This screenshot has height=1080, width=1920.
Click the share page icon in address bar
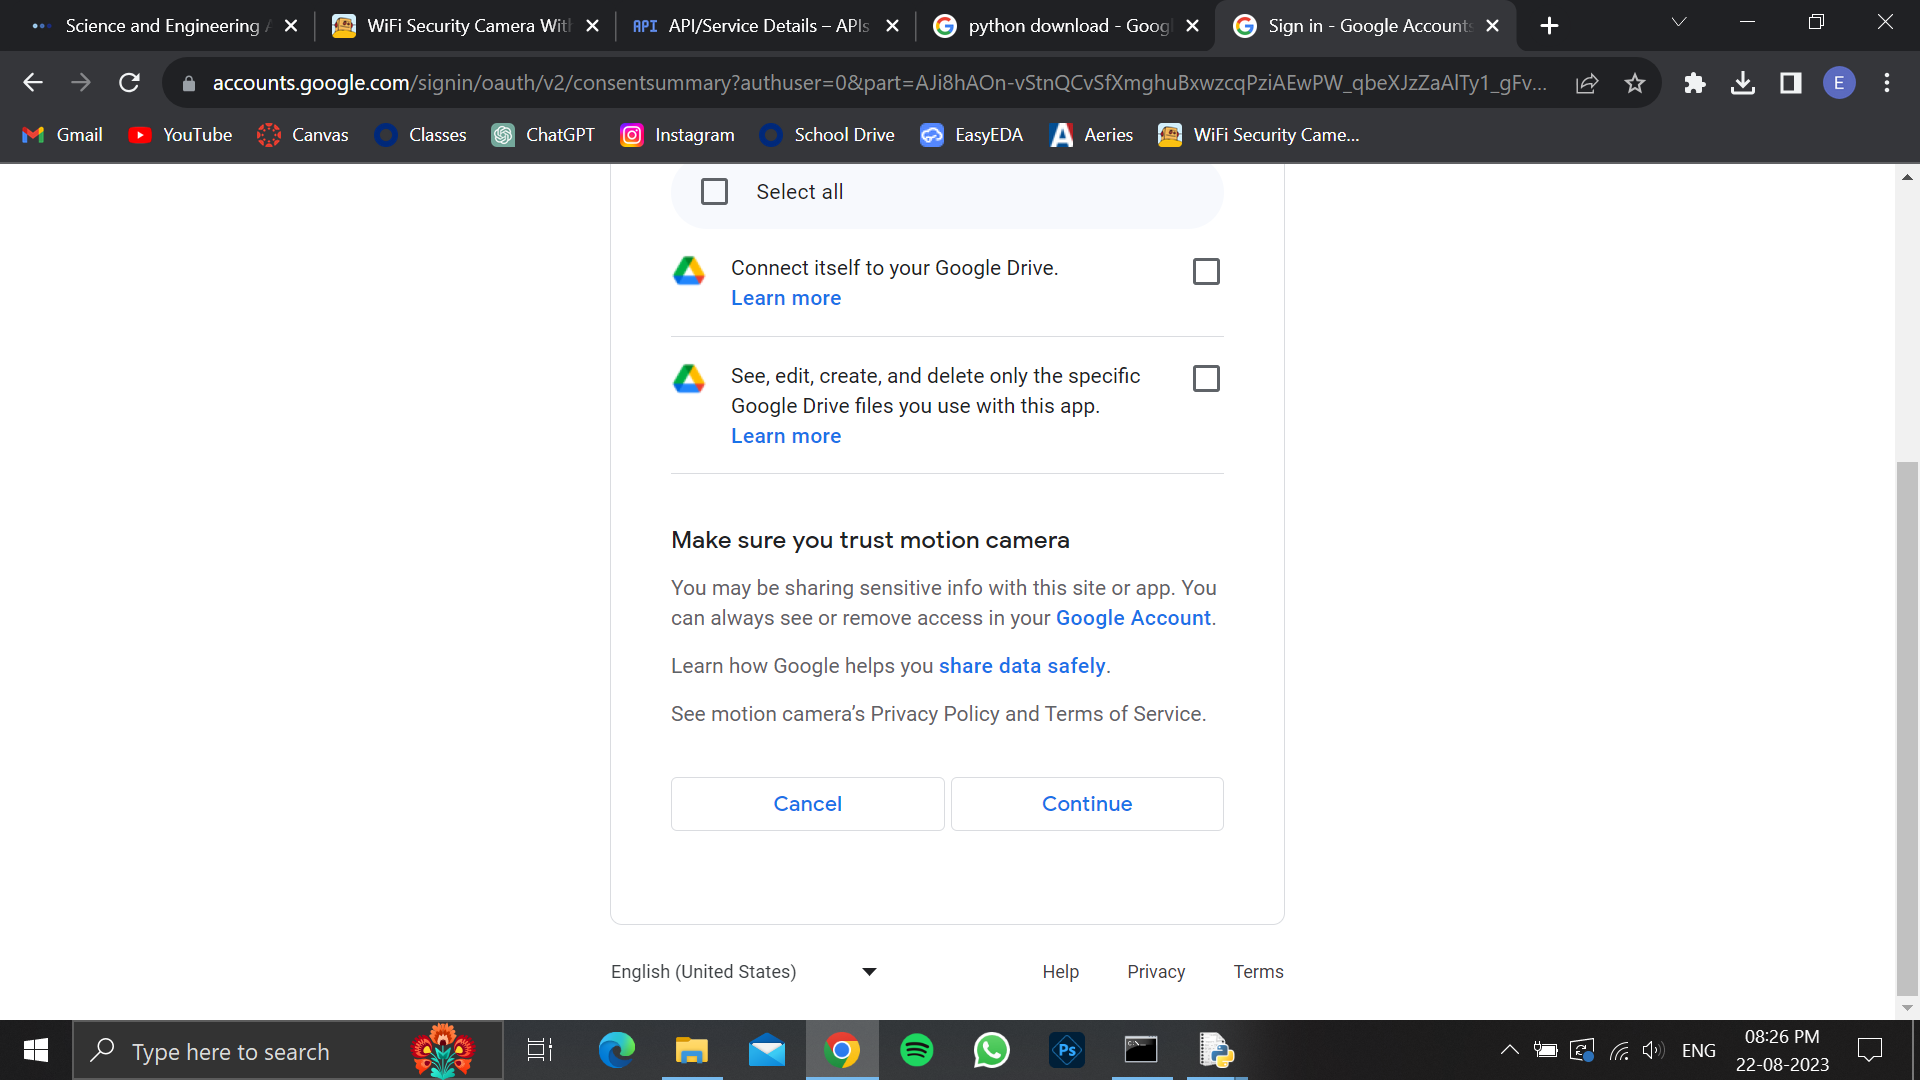coord(1587,83)
